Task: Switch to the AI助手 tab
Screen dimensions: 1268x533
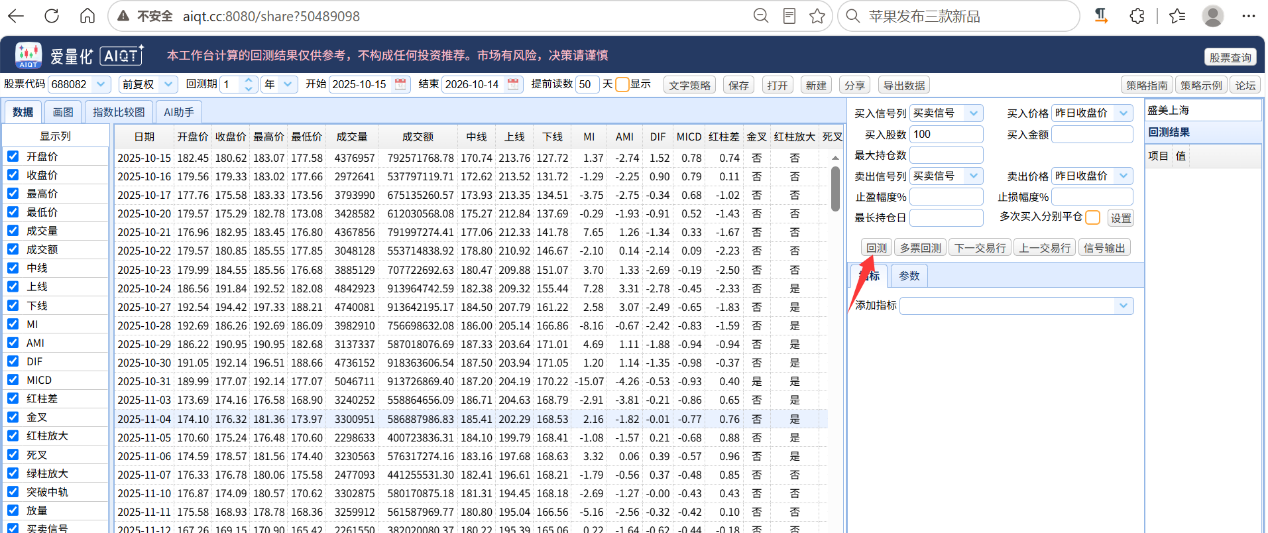Action: (178, 112)
